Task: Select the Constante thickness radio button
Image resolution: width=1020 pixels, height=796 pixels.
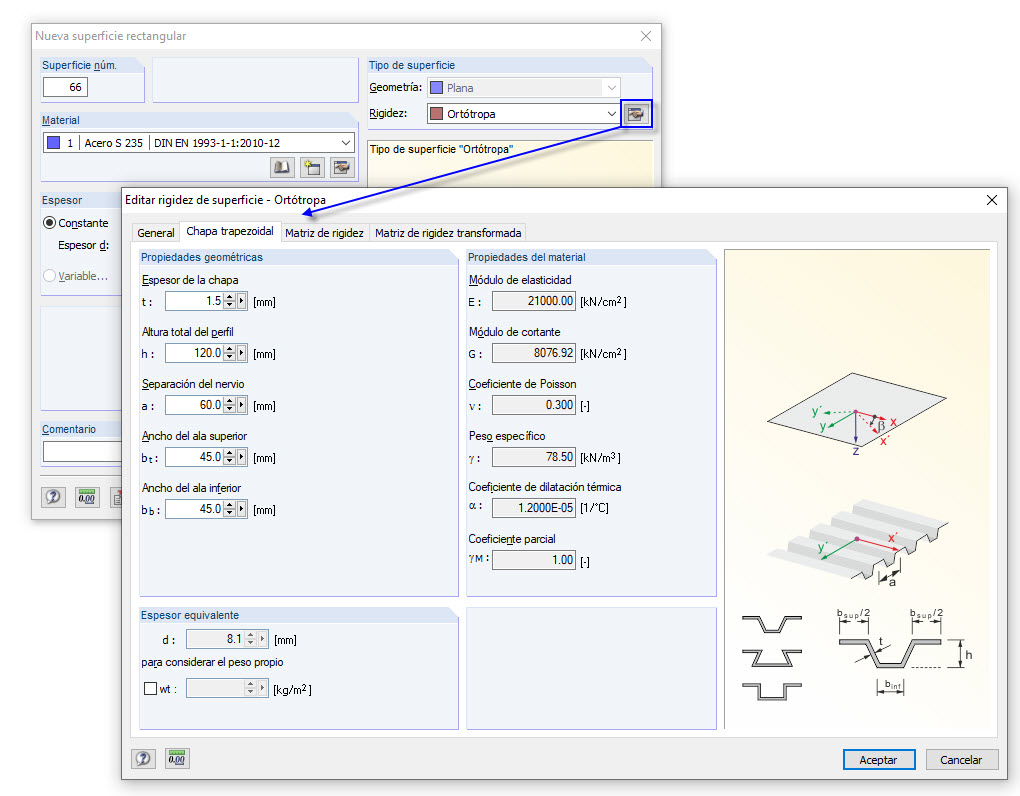Action: (x=49, y=222)
